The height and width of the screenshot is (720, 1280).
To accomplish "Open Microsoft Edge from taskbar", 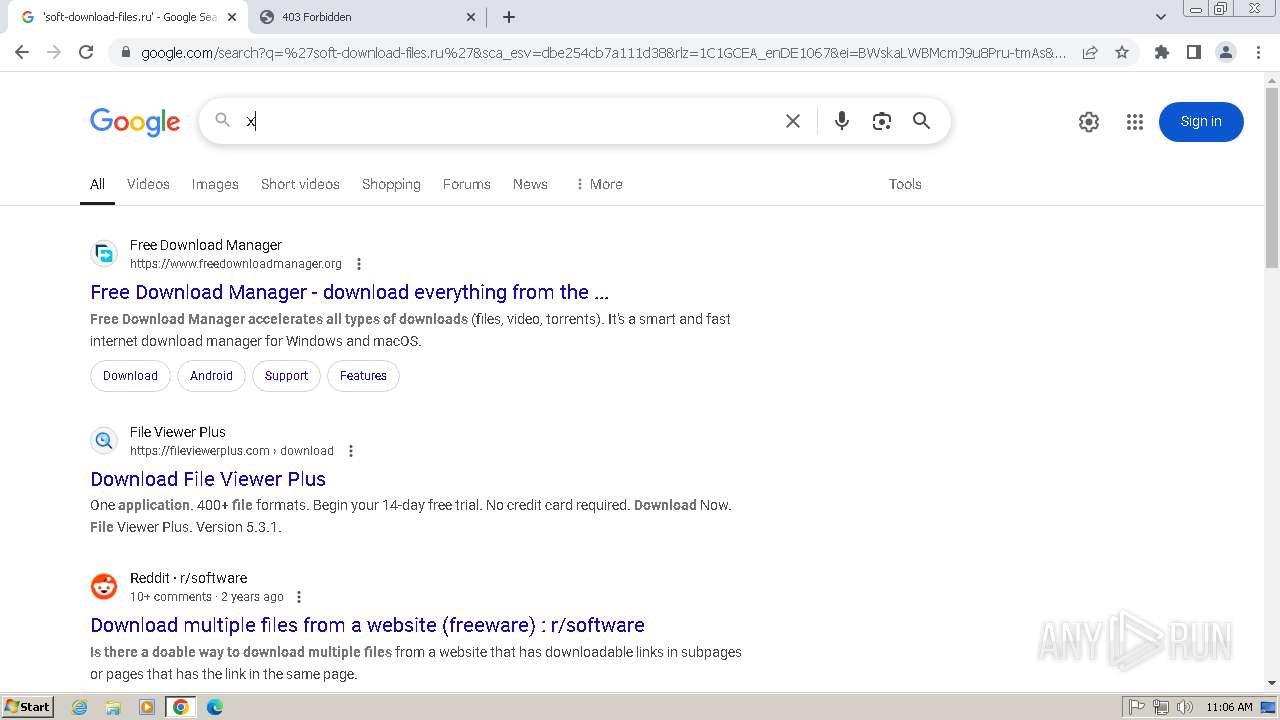I will coord(215,707).
